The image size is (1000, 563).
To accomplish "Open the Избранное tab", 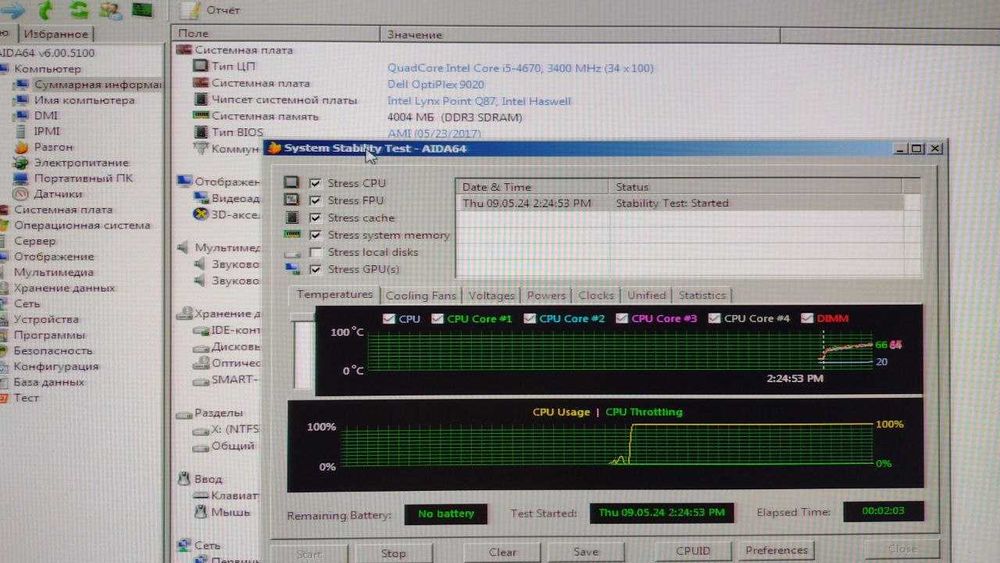I will point(56,34).
